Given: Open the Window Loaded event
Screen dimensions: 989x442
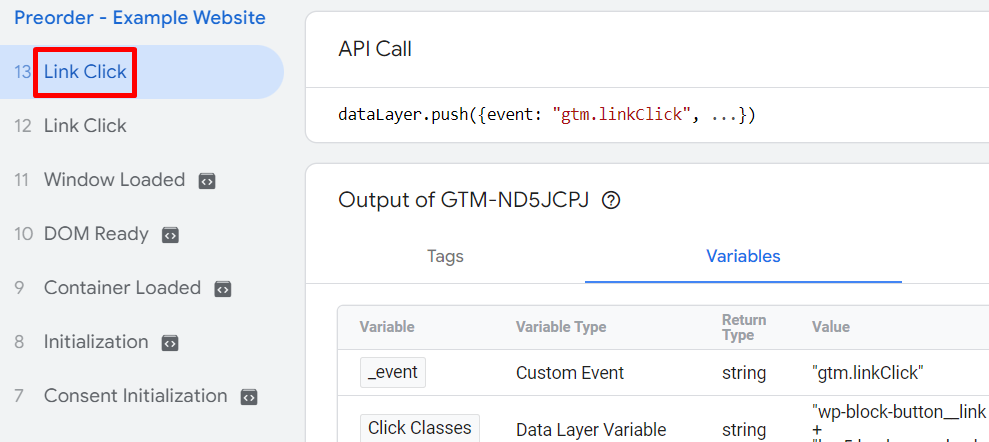Looking at the screenshot, I should click(x=114, y=180).
